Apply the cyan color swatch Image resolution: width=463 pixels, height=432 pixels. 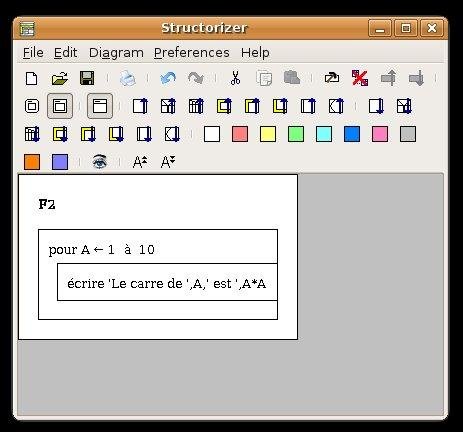point(324,134)
